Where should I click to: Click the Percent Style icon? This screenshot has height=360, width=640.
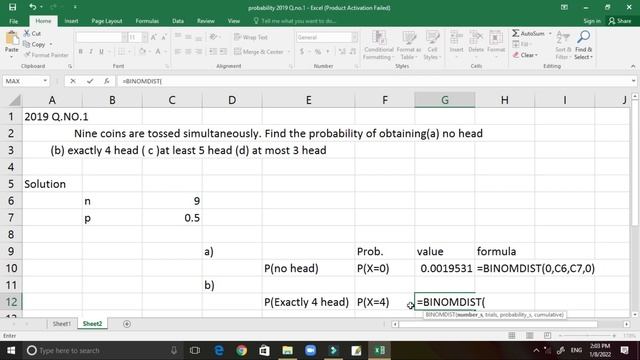tap(318, 51)
